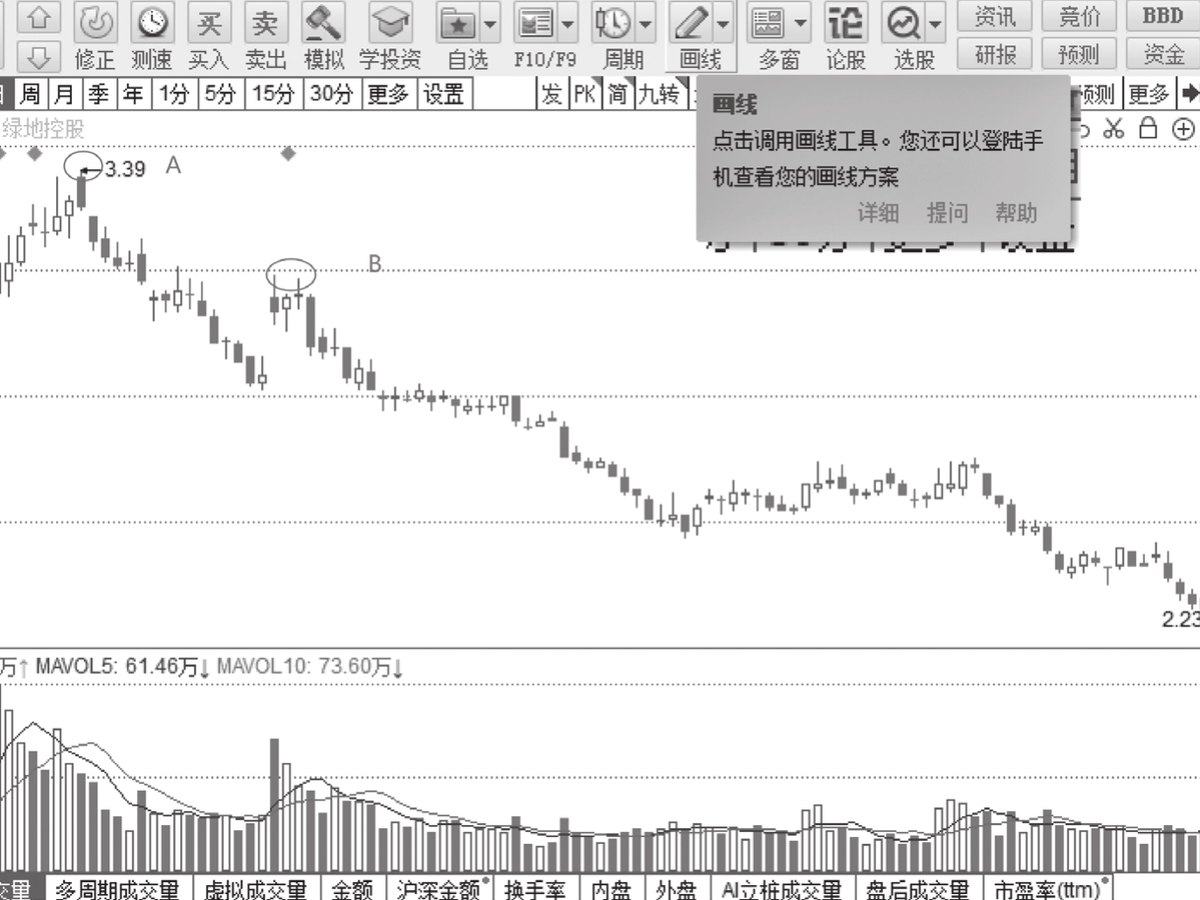The width and height of the screenshot is (1200, 900).
Task: Open the 更多 periods menu
Action: tap(388, 95)
